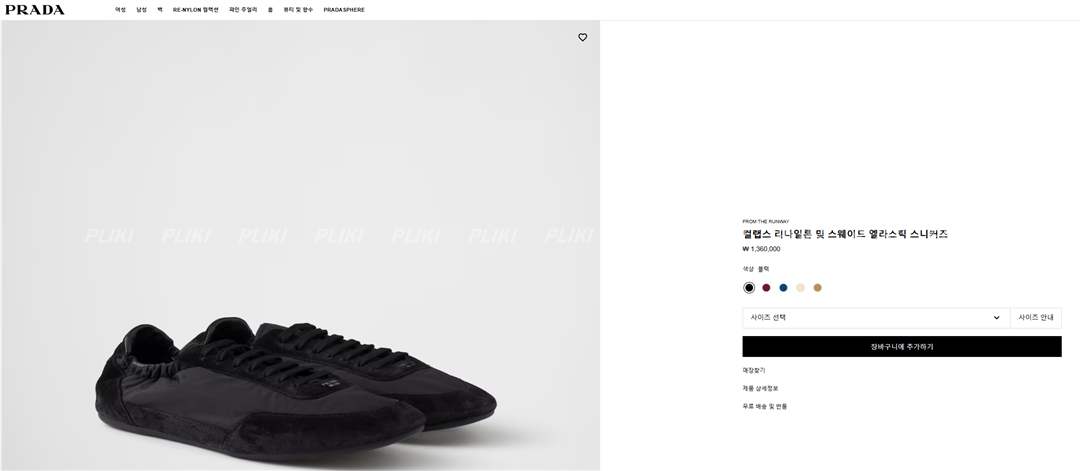Select the cream color swatch
Screen dimensions: 1080x471
pos(800,288)
